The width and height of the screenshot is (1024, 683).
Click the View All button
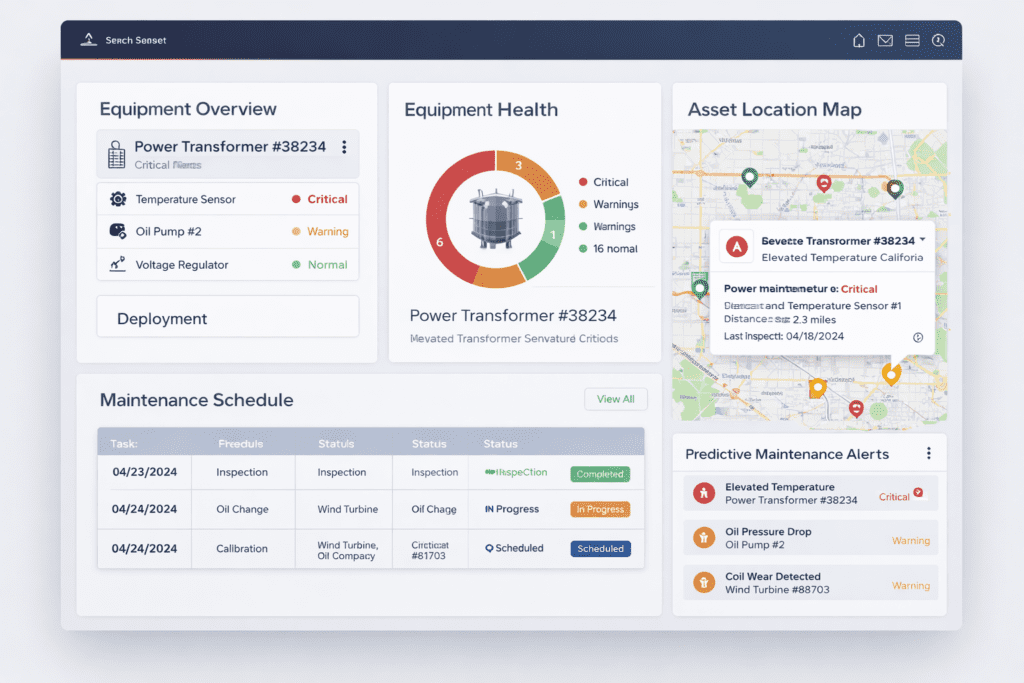[615, 398]
